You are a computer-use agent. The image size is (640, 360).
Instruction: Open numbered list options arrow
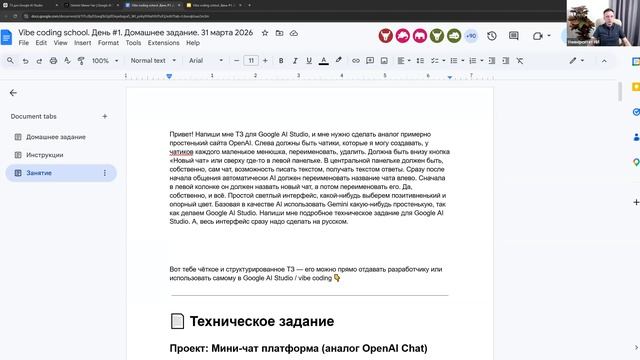point(482,60)
